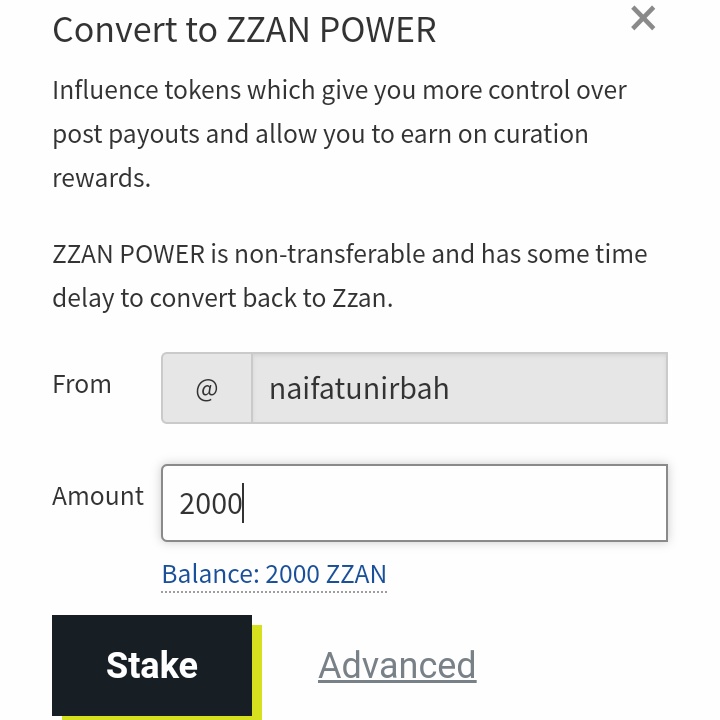Click the empty area right of the username
This screenshot has width=720, height=720.
tap(556, 388)
